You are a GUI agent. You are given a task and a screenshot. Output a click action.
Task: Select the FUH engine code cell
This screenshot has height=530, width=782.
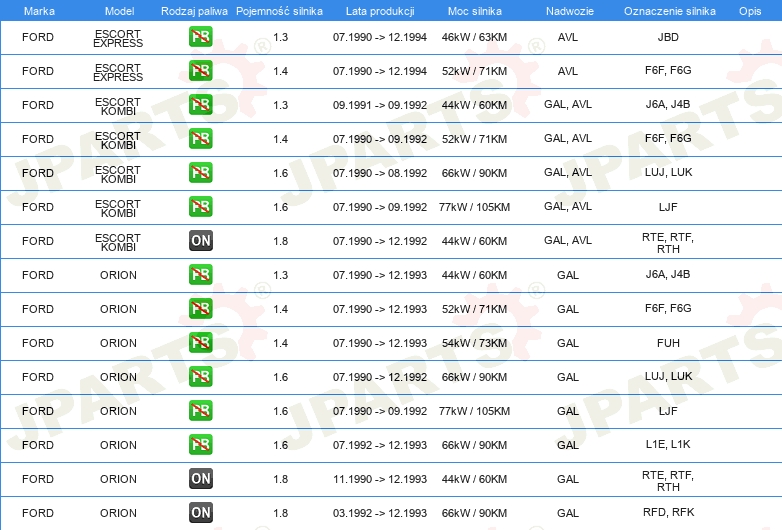point(668,343)
